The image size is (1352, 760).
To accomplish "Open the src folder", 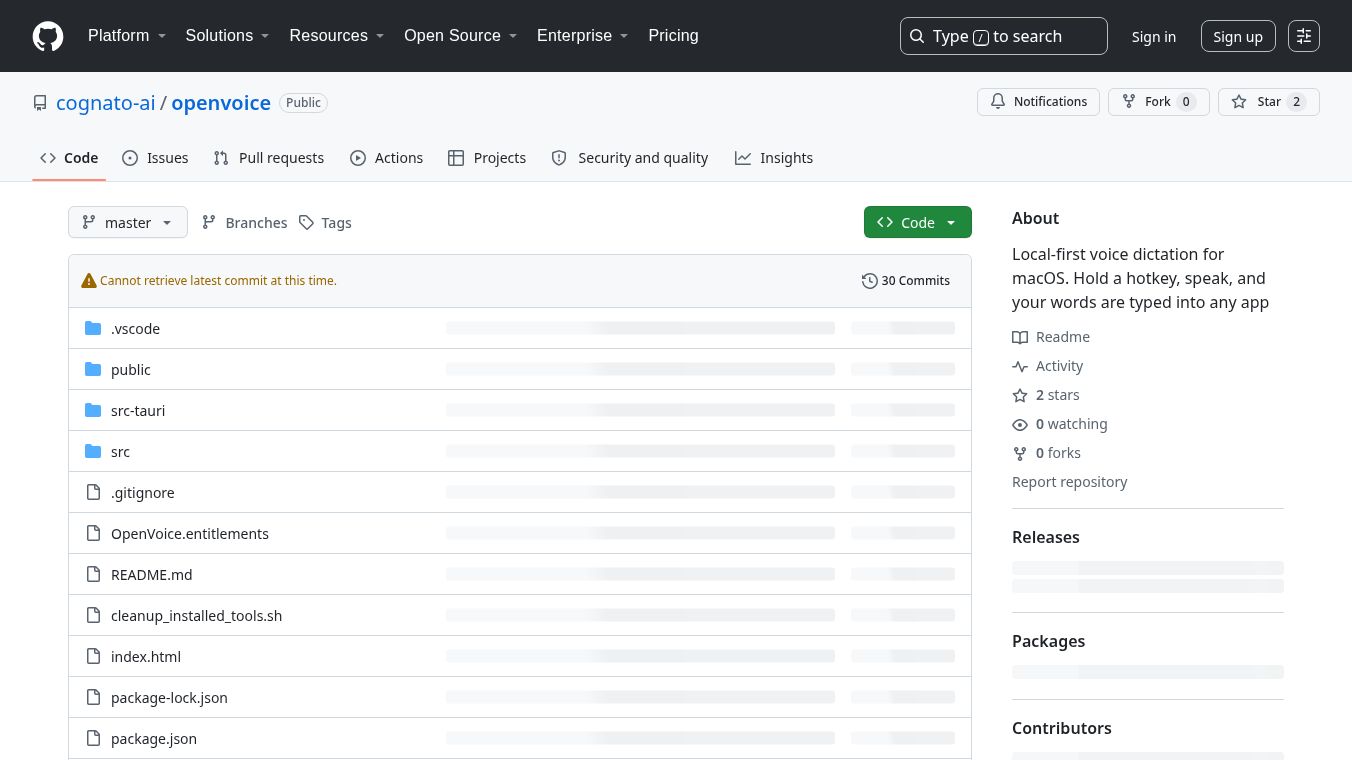I will (120, 452).
